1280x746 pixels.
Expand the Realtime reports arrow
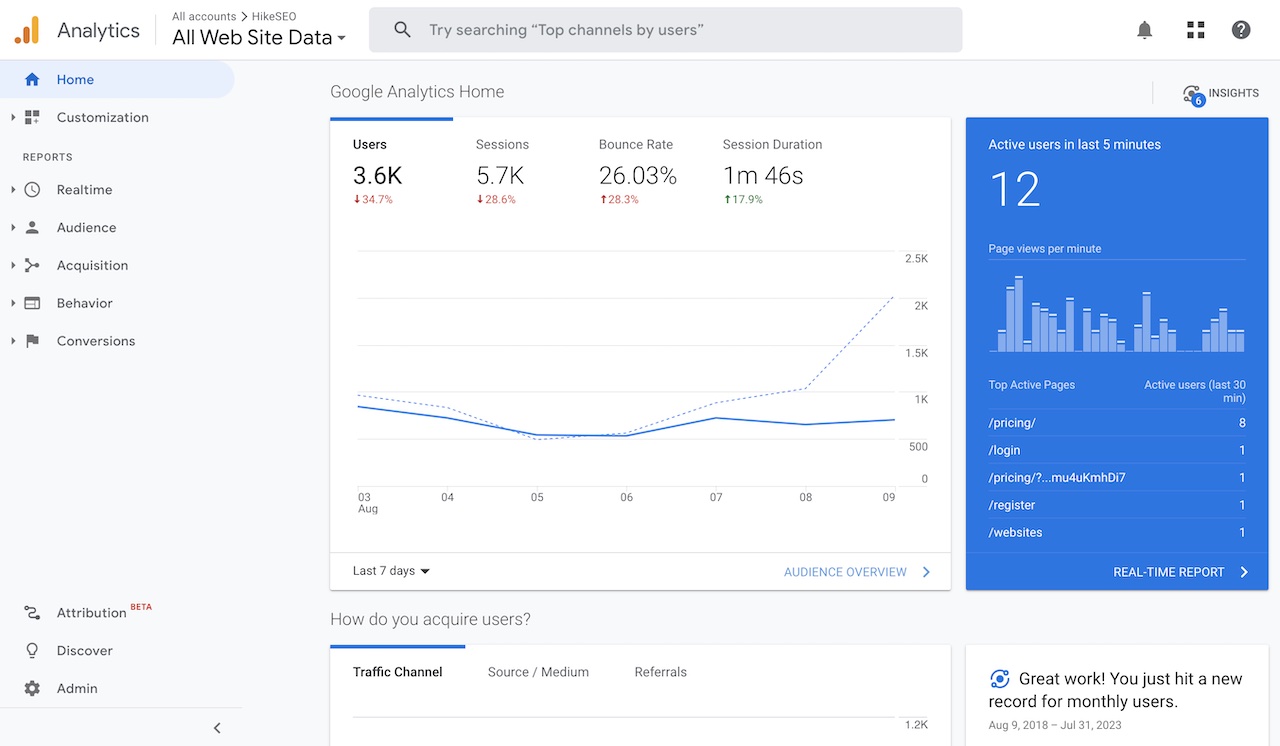pyautogui.click(x=13, y=190)
